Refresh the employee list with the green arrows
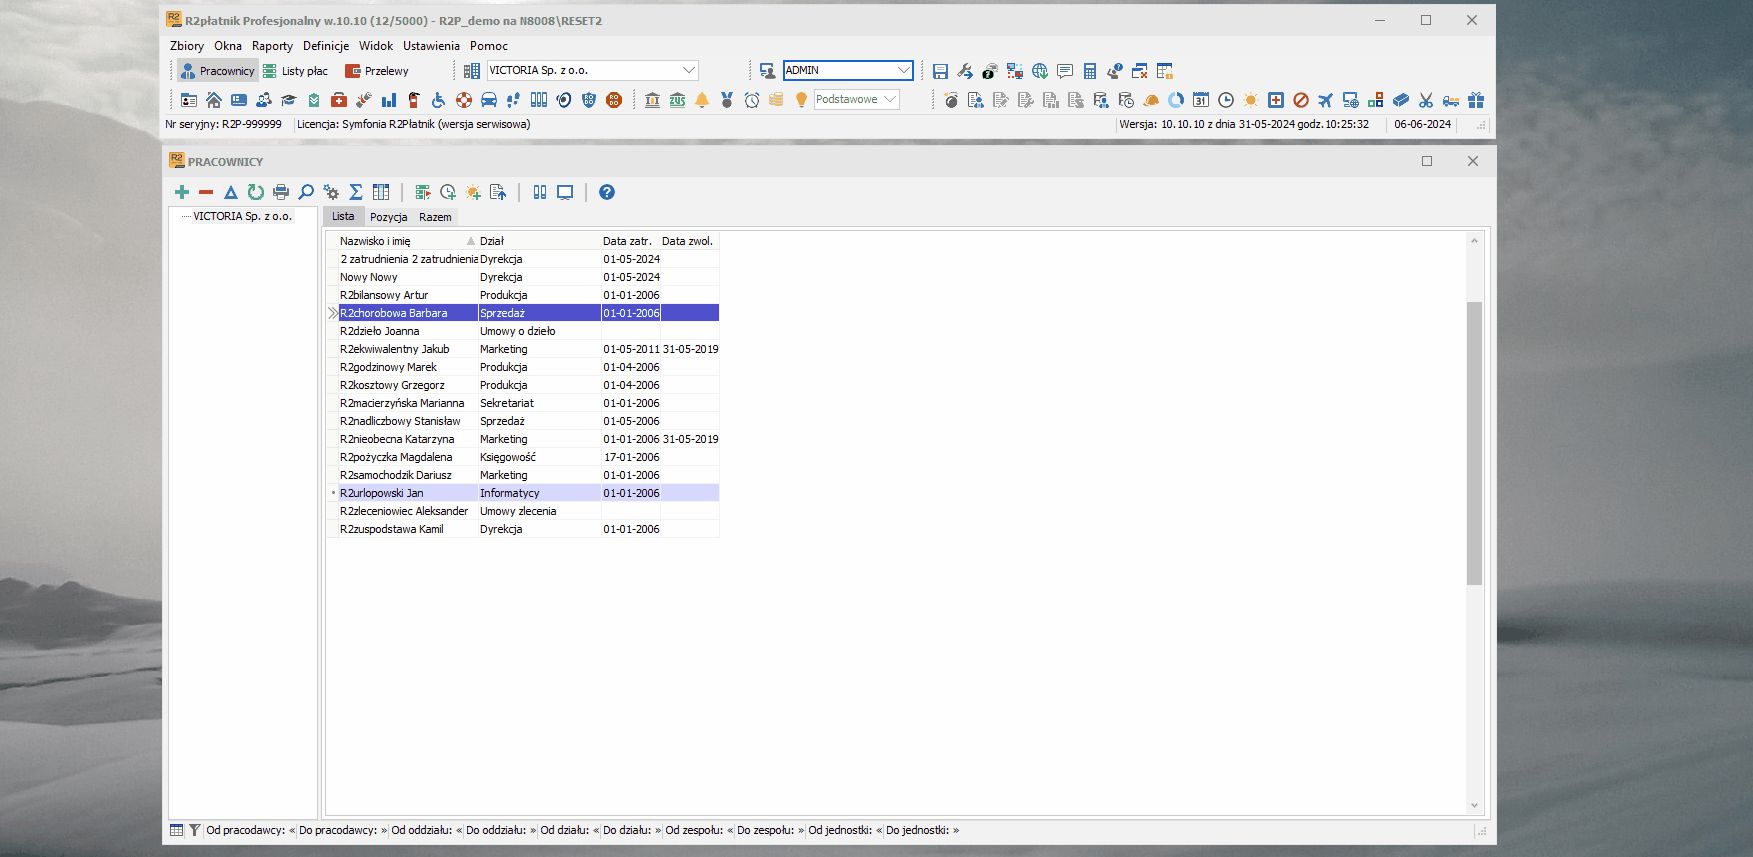The height and width of the screenshot is (857, 1753). point(256,192)
